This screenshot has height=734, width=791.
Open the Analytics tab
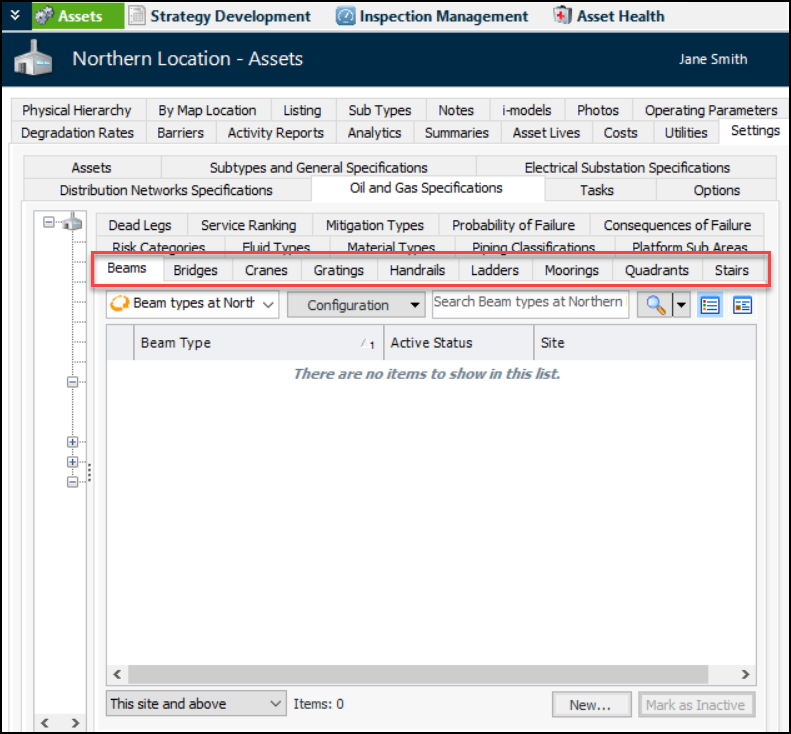[x=374, y=133]
